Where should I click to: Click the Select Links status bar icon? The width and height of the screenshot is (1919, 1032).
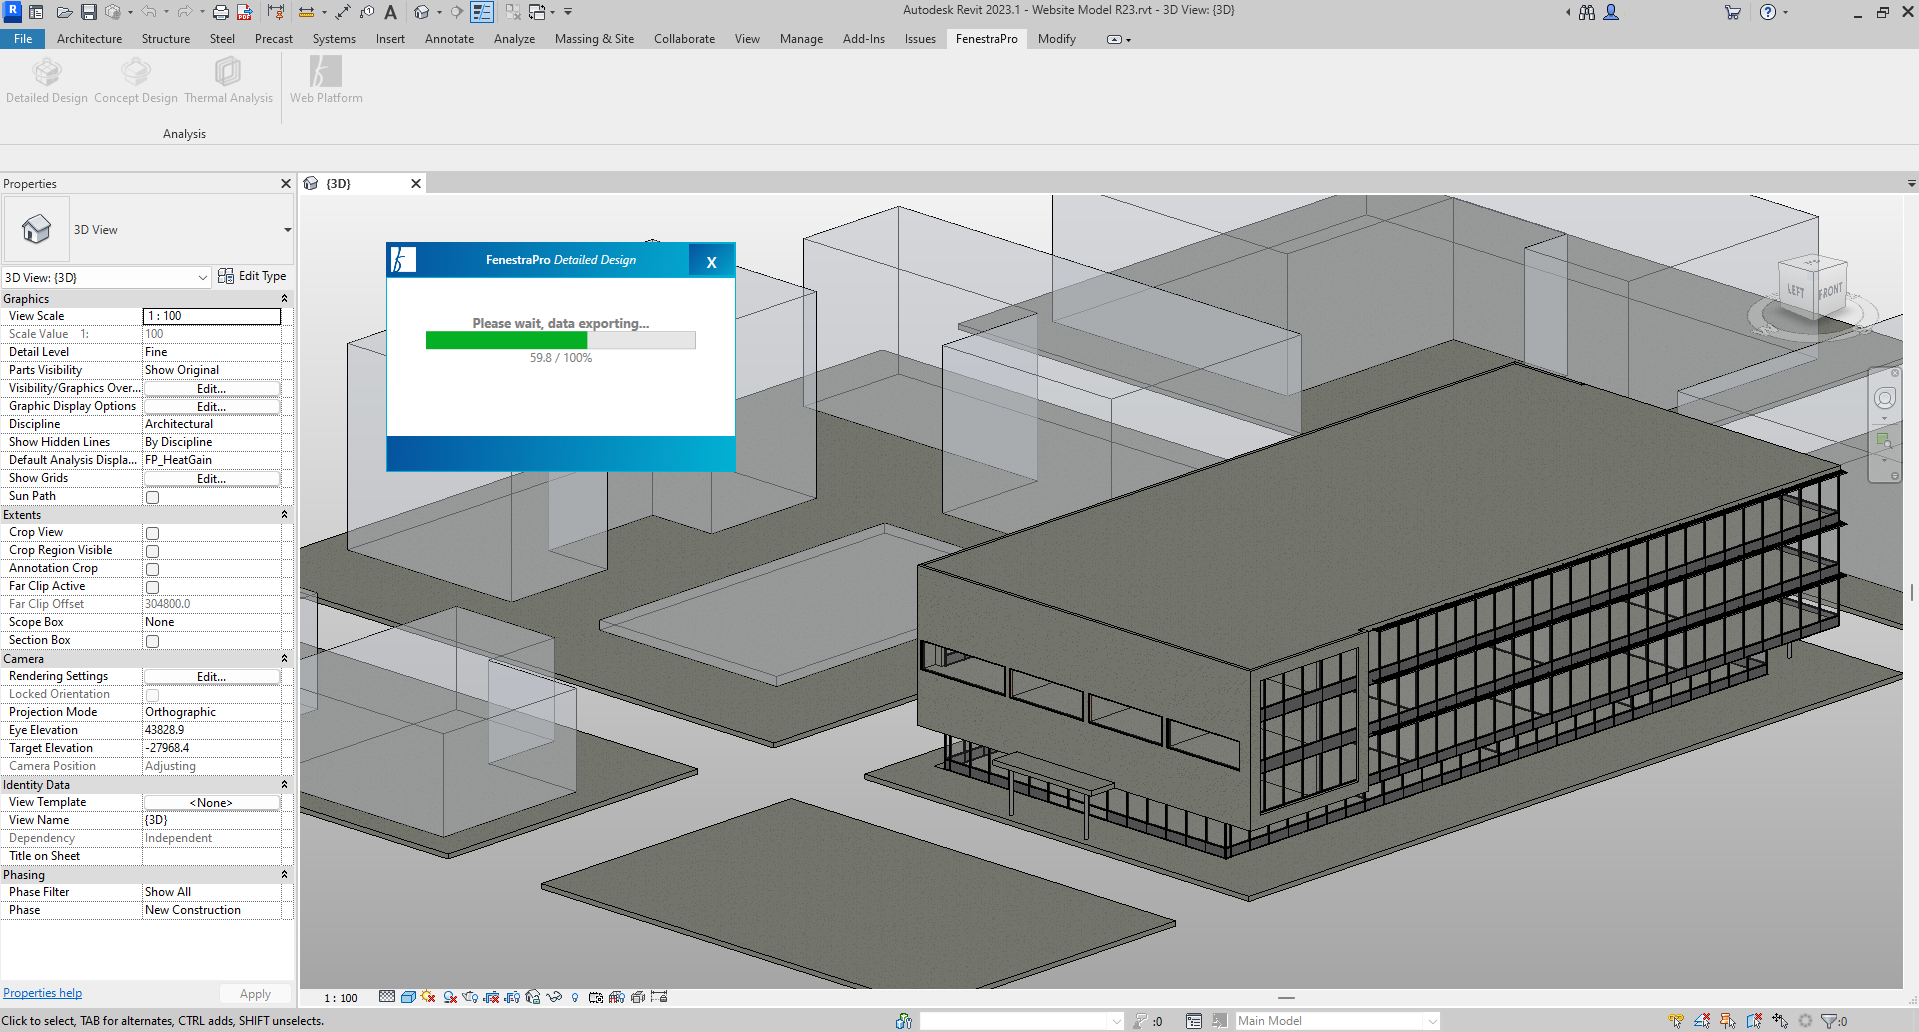click(1676, 1021)
